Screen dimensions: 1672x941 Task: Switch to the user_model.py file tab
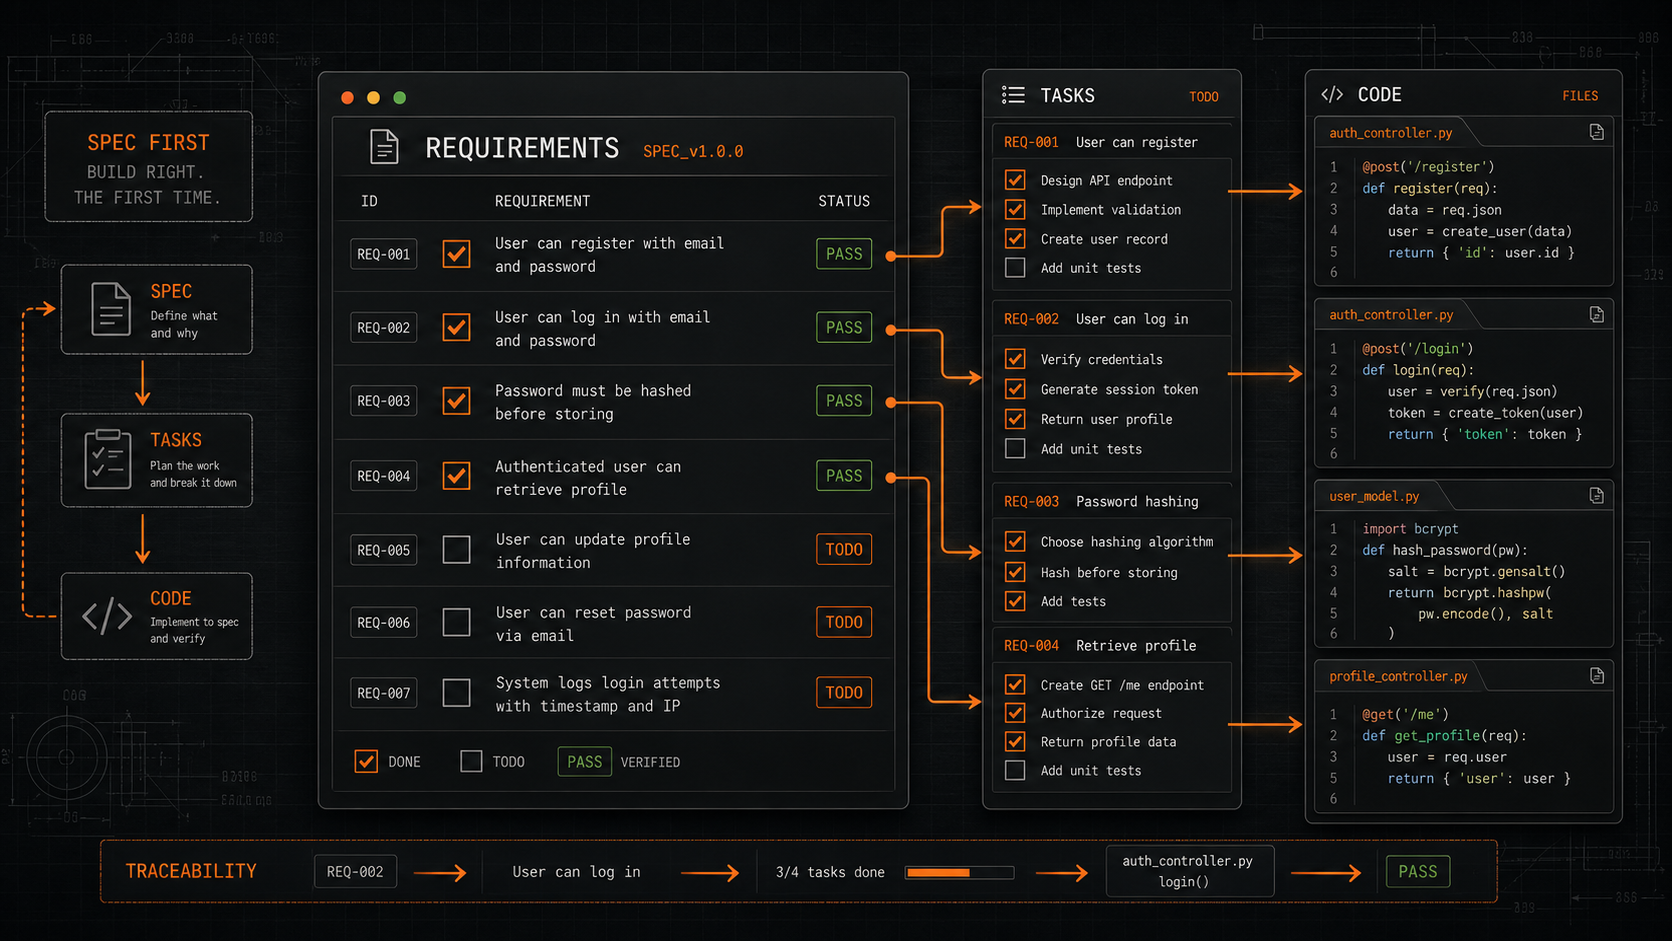click(x=1375, y=496)
